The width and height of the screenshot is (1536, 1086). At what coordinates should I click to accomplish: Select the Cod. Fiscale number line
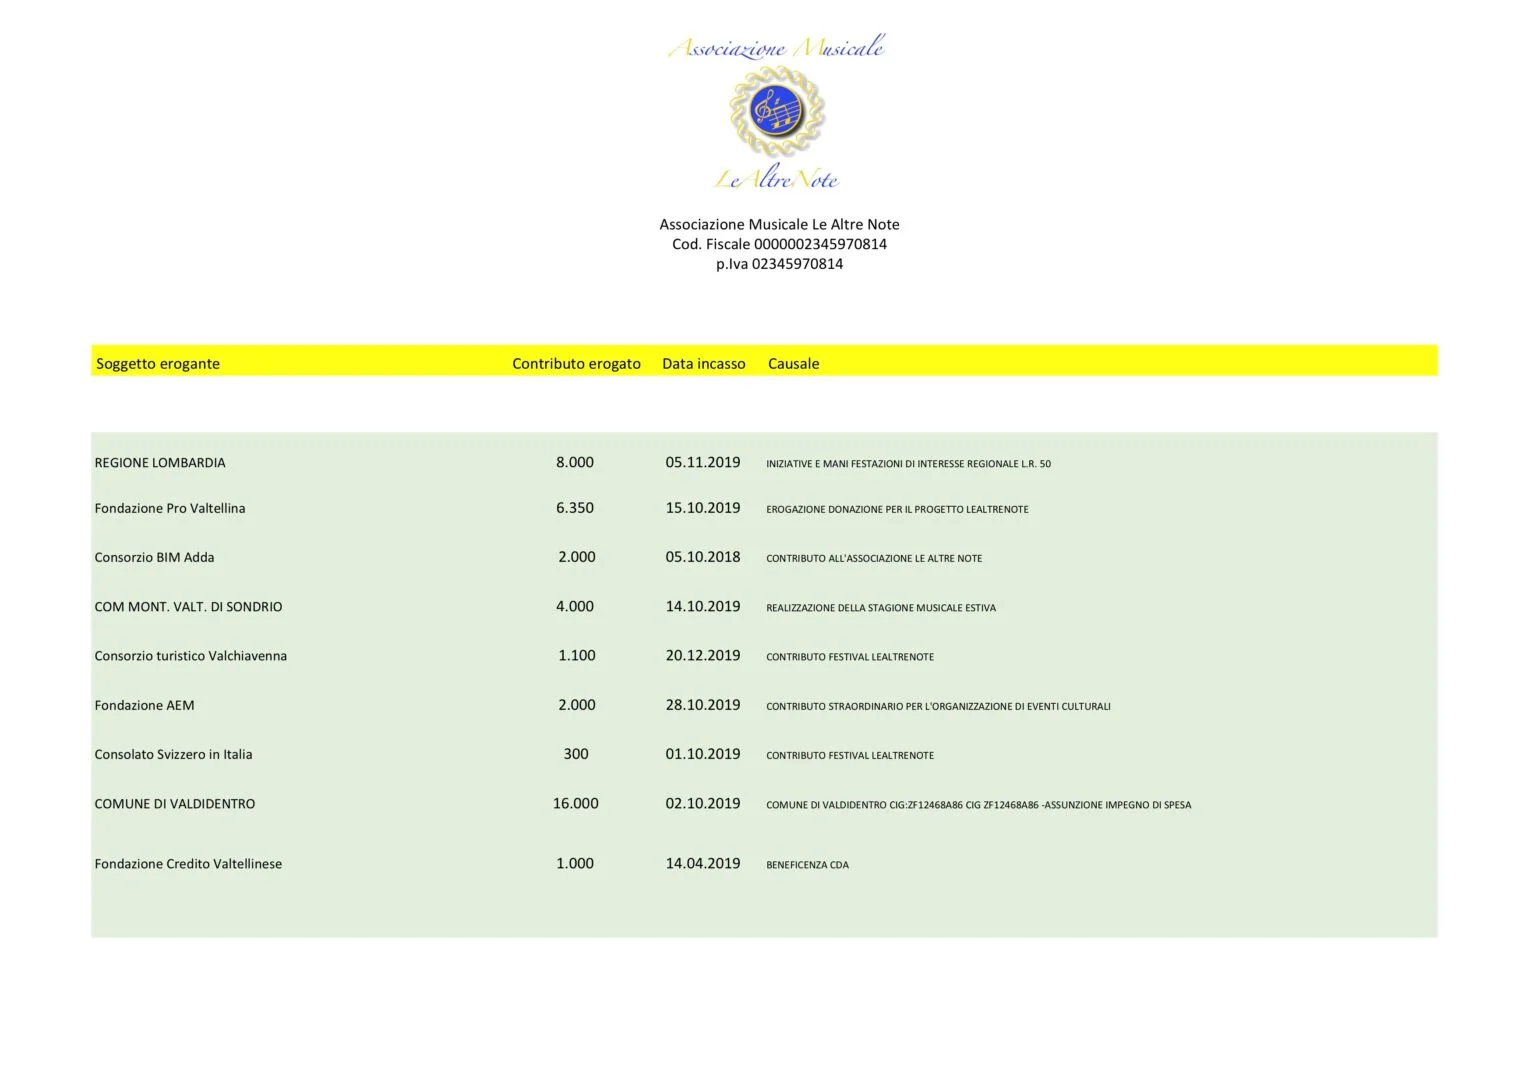click(779, 244)
